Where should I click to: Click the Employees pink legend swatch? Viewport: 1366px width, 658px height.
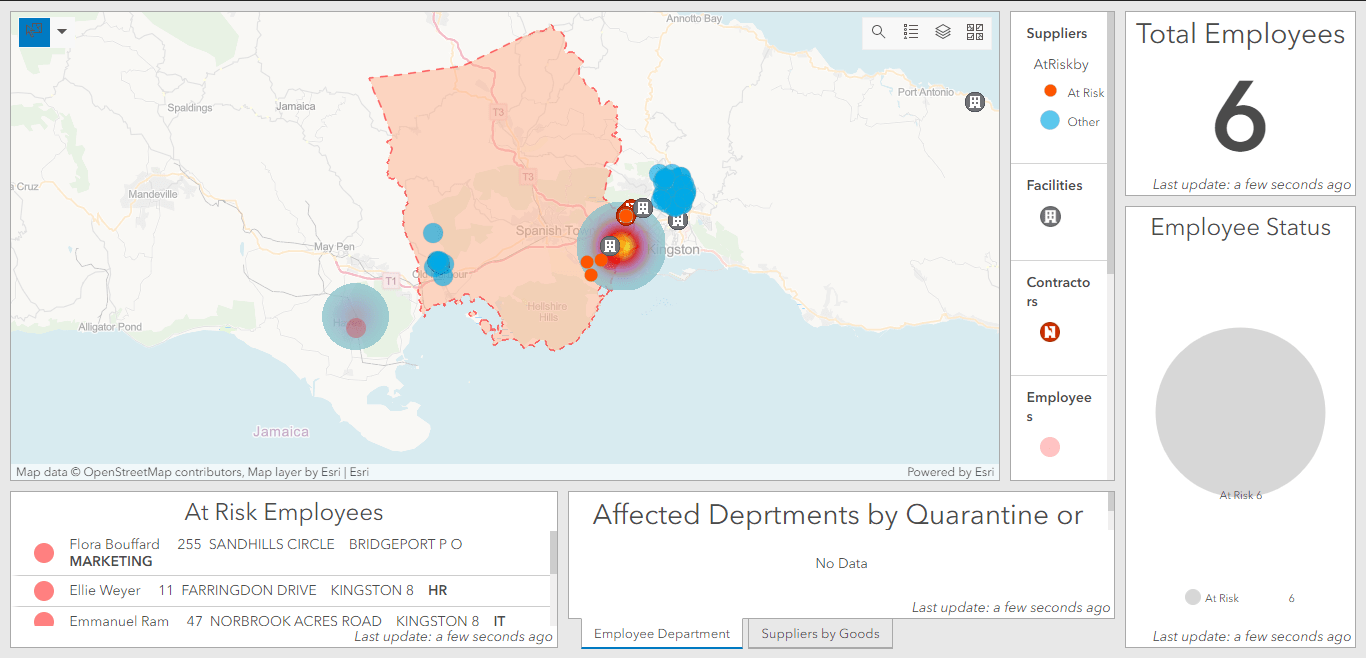point(1050,447)
